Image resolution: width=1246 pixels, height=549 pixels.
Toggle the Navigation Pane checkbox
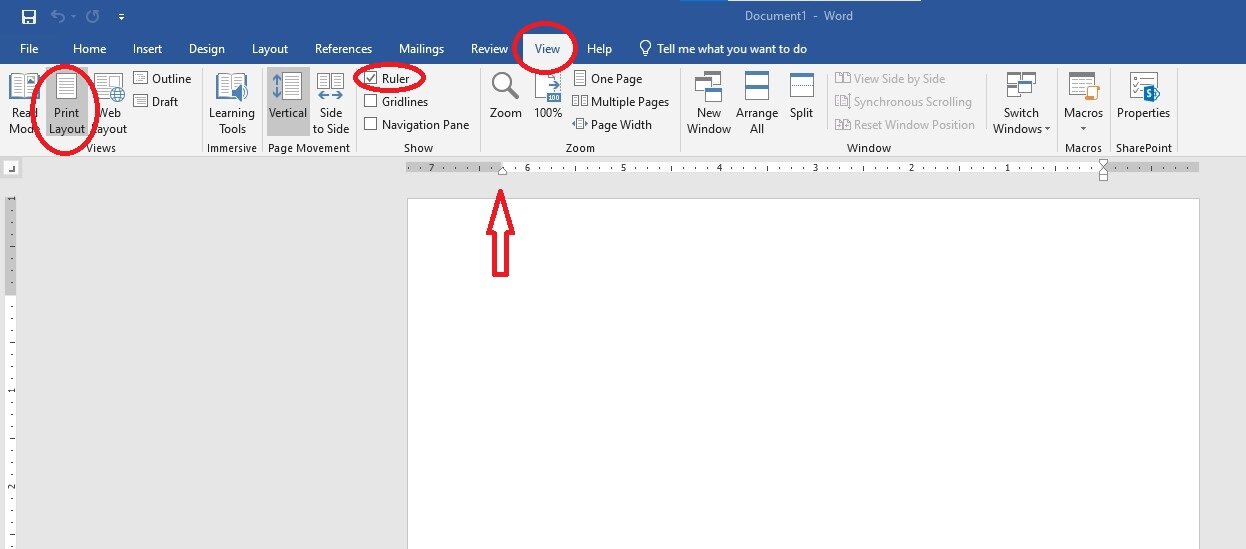point(371,124)
